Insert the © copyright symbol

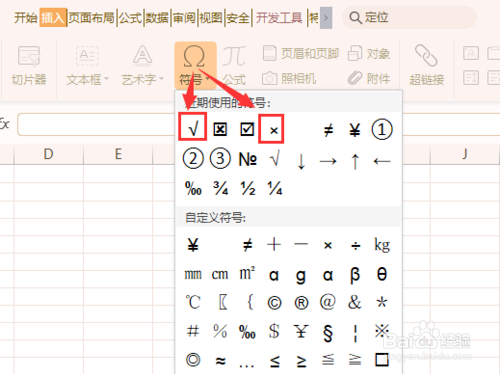pyautogui.click(x=274, y=303)
